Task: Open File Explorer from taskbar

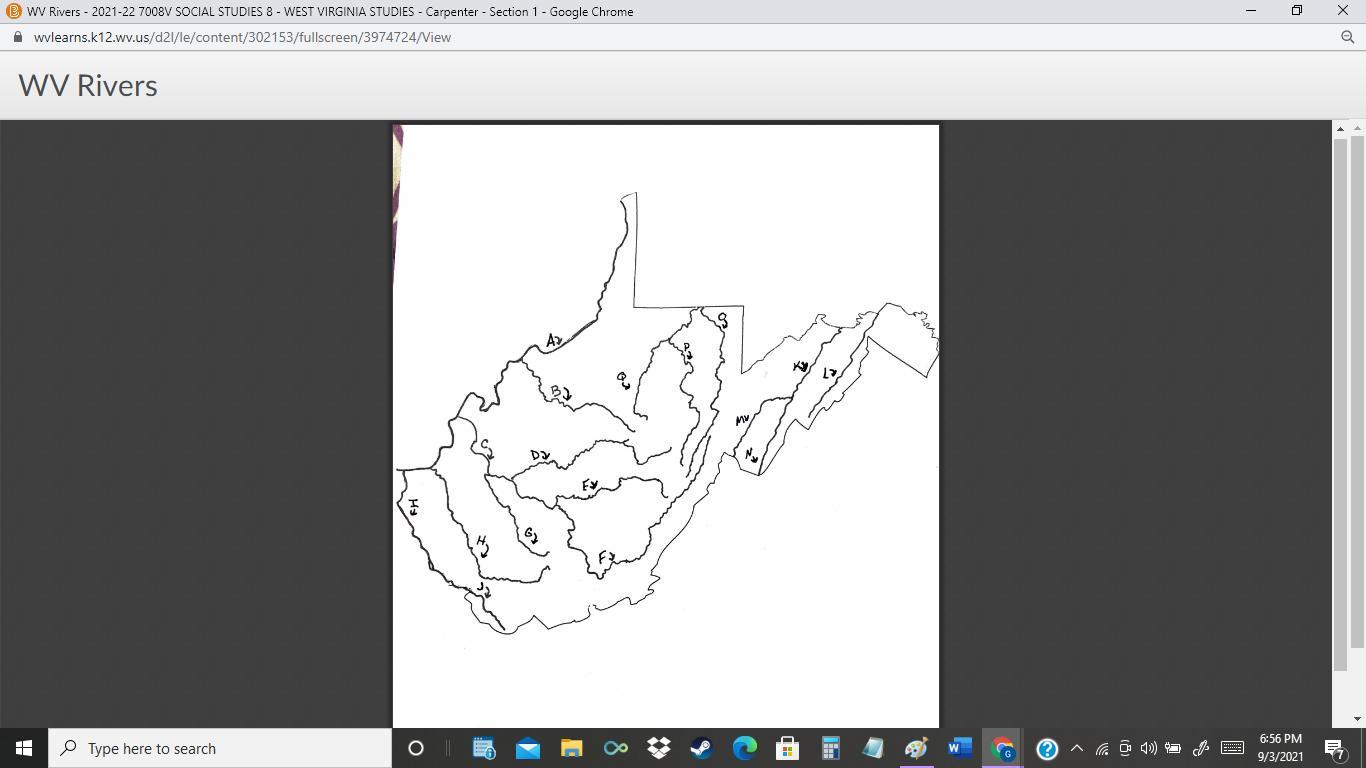Action: 571,748
